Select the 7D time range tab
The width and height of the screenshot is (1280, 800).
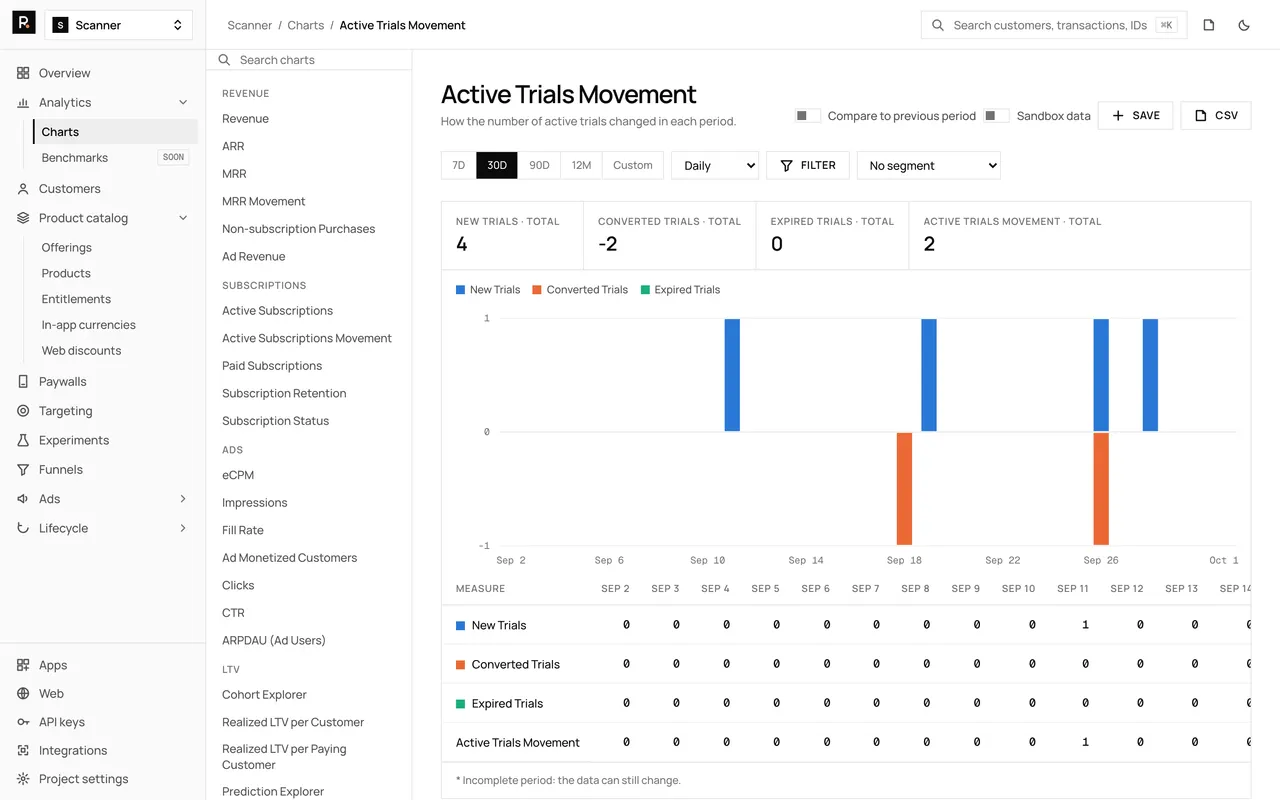click(x=459, y=165)
